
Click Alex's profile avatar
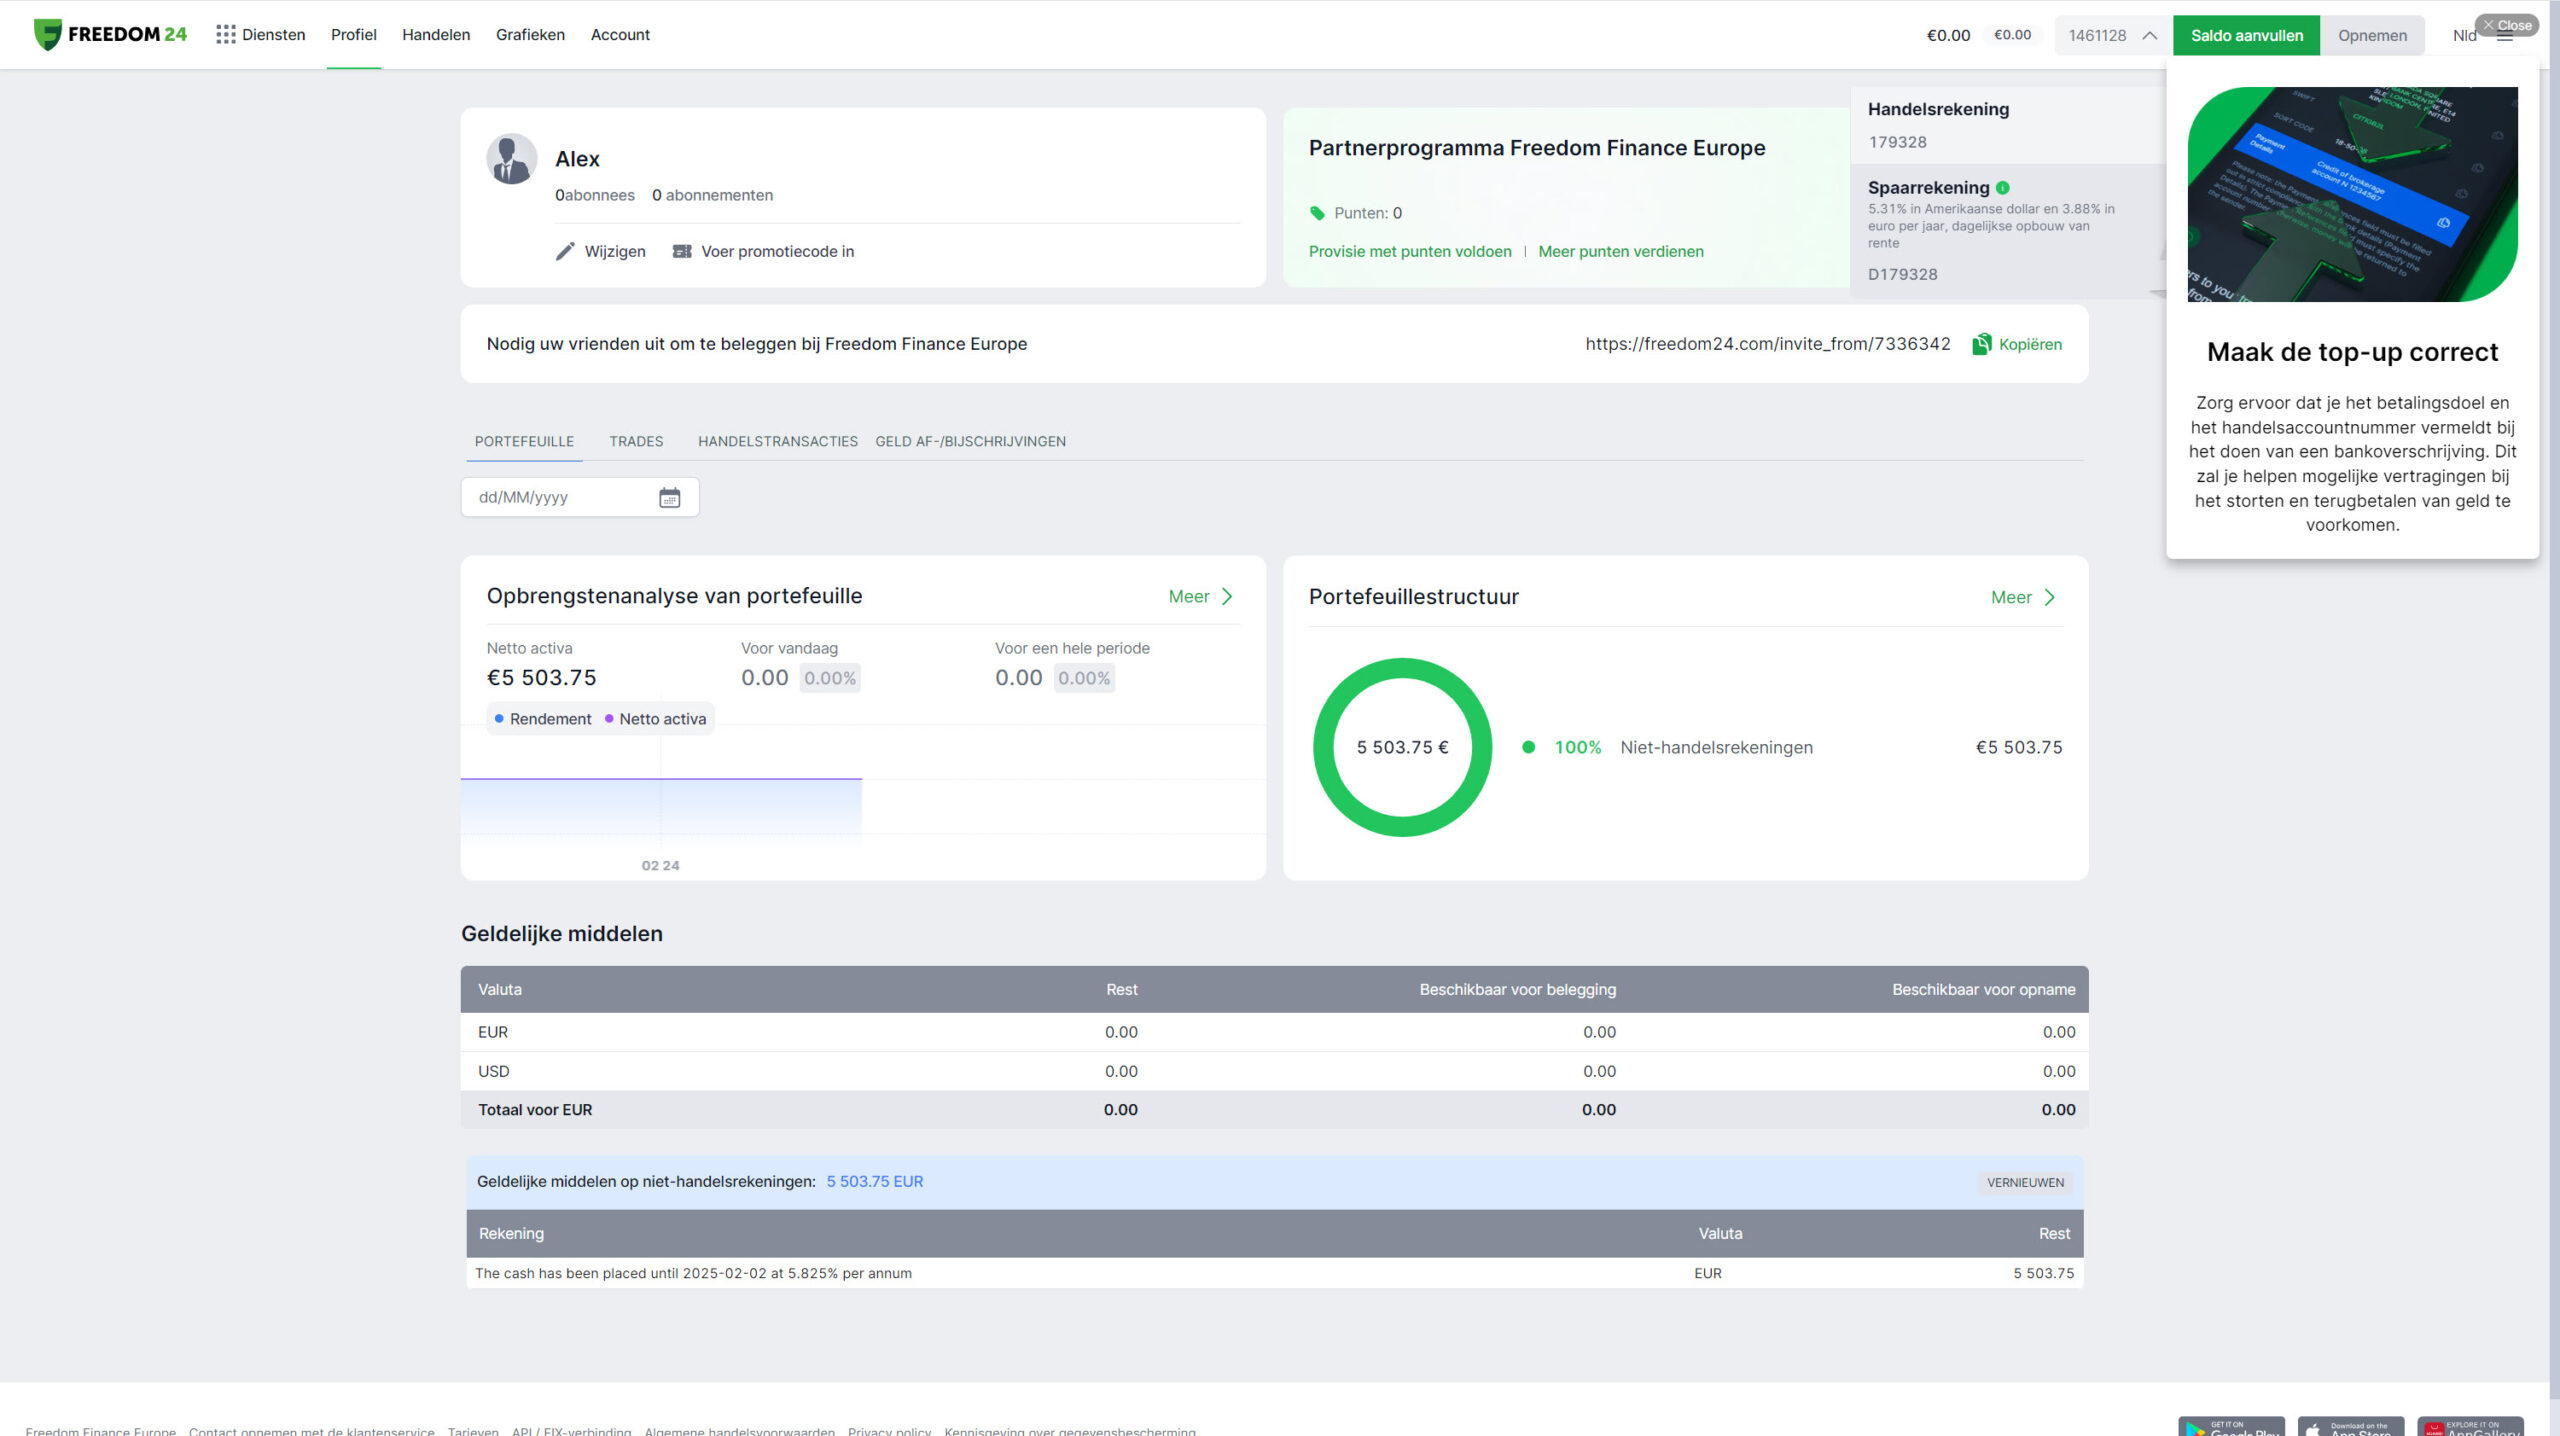pos(511,159)
